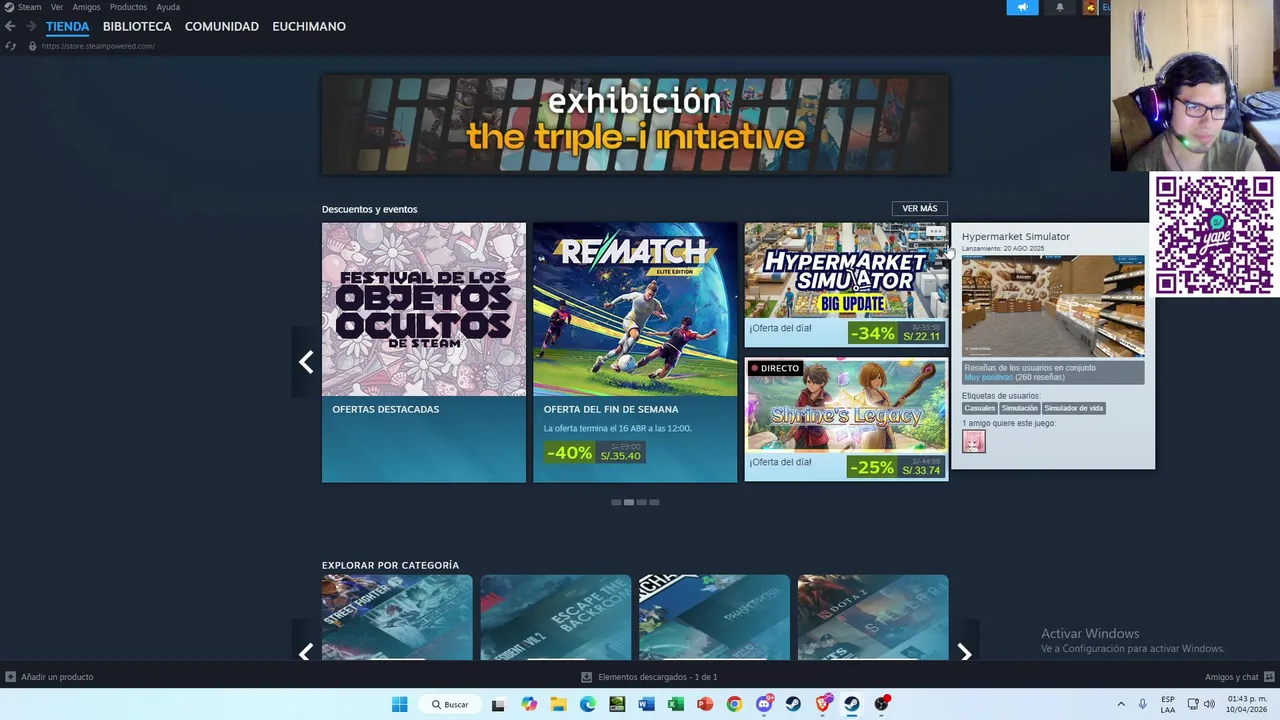This screenshot has height=720, width=1280.
Task: Go back with the back arrow
Action: point(10,26)
